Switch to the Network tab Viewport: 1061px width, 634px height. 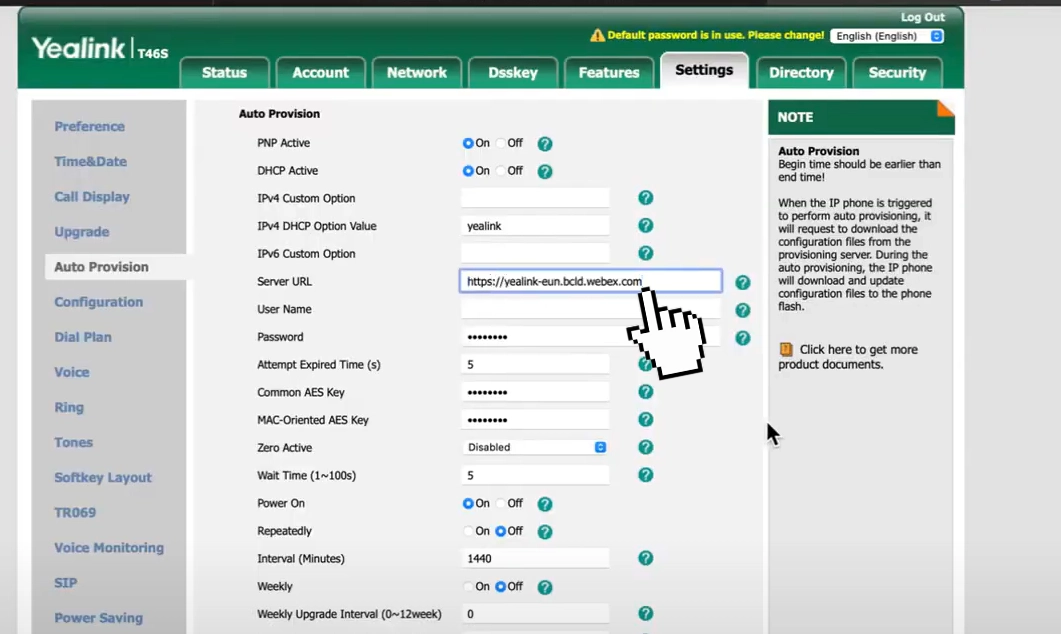[x=416, y=73]
